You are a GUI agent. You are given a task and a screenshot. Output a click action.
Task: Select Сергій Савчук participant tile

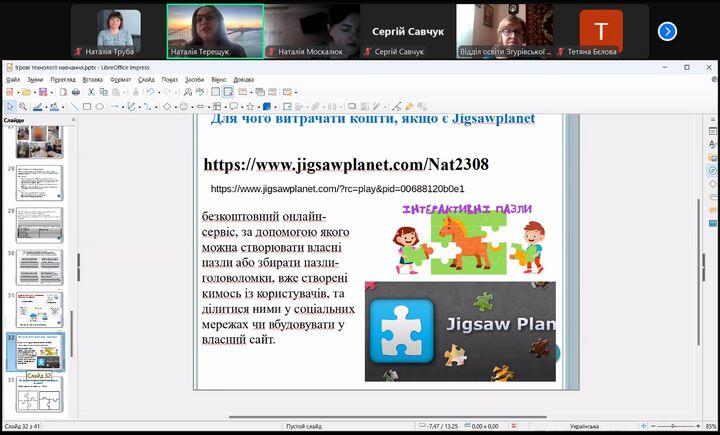pyautogui.click(x=408, y=31)
